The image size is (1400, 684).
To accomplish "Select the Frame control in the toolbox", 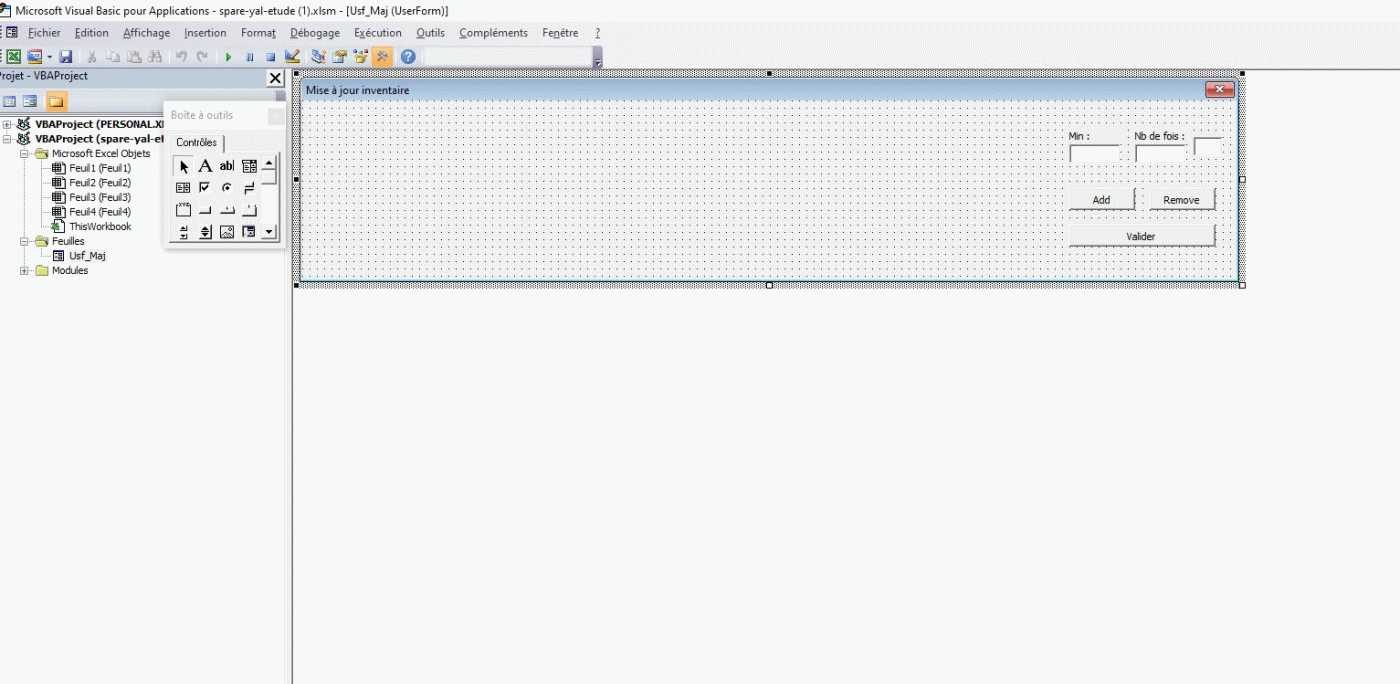I will [x=183, y=210].
